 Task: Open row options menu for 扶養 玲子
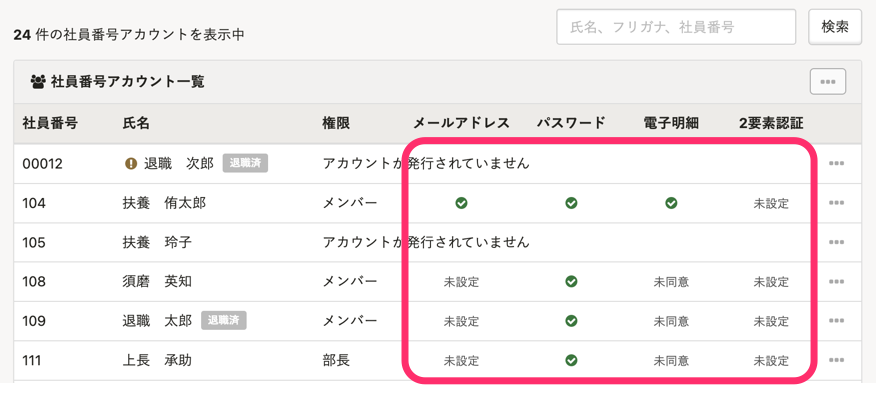pyautogui.click(x=836, y=243)
